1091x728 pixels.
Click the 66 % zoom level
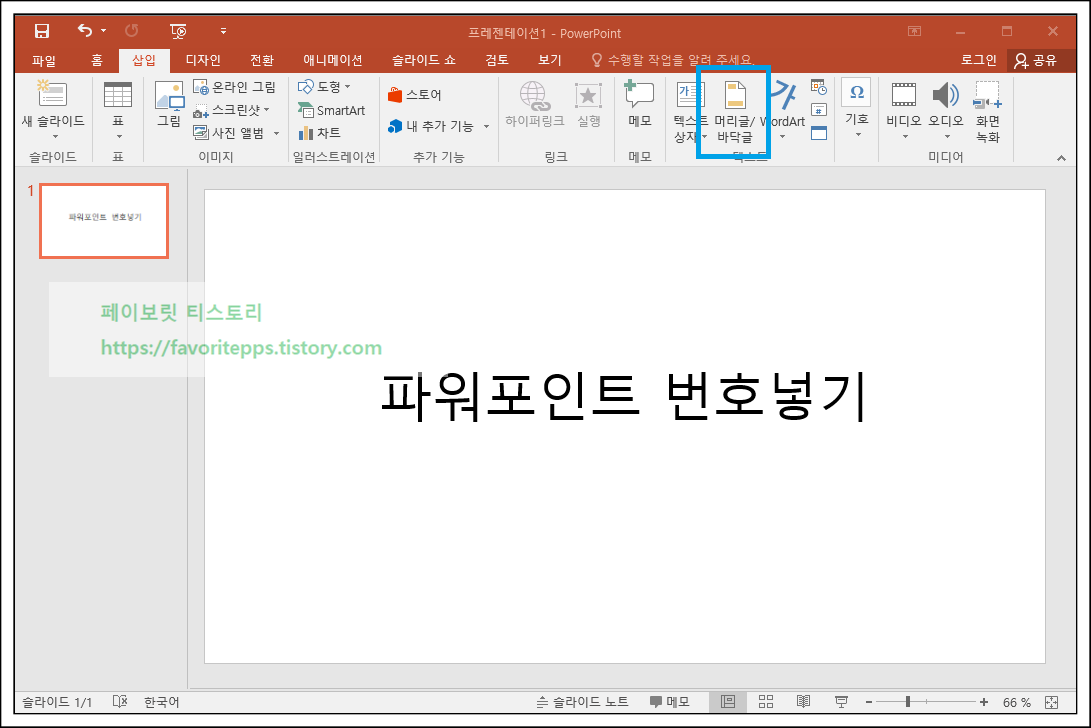tap(1017, 703)
